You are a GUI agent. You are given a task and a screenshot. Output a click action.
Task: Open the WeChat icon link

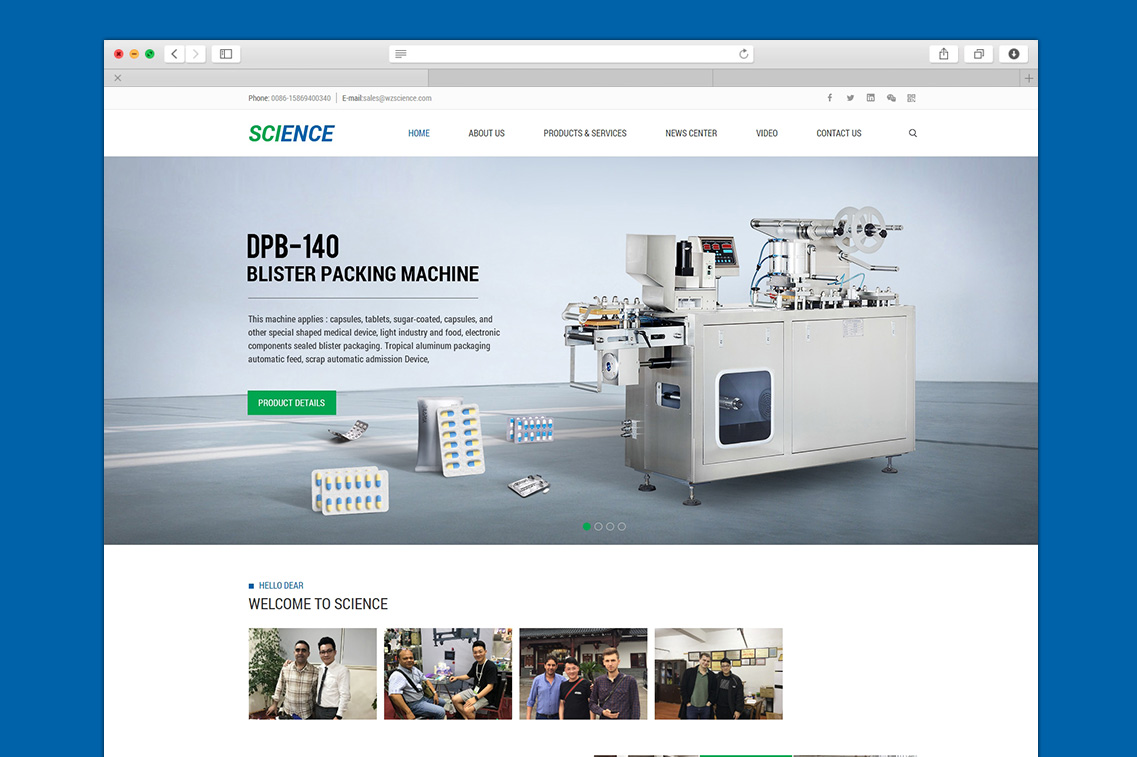891,98
